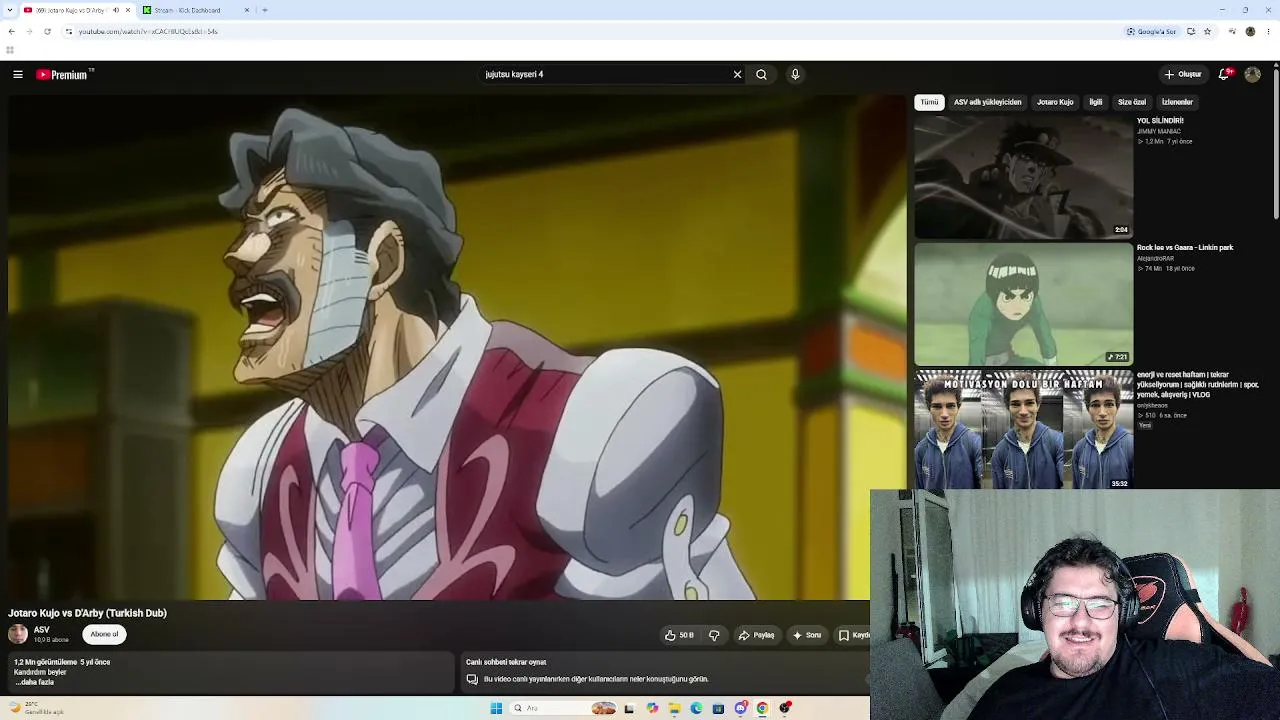Click the video title 'Jotaro Kujo vs D'Arby (Turkish Dub)'
The width and height of the screenshot is (1280, 720).
[x=87, y=613]
